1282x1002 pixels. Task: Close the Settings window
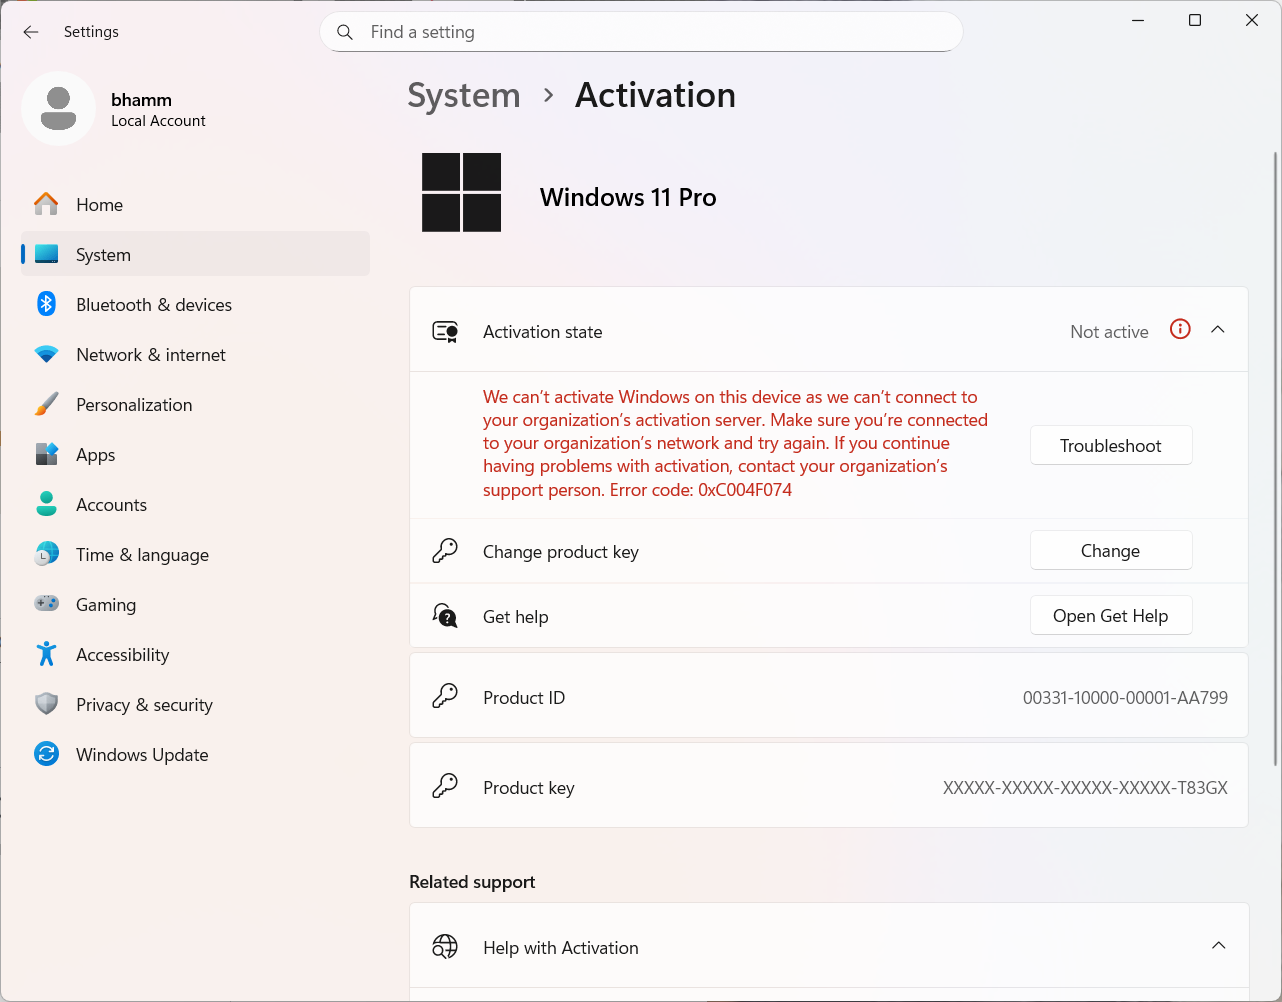pyautogui.click(x=1252, y=20)
